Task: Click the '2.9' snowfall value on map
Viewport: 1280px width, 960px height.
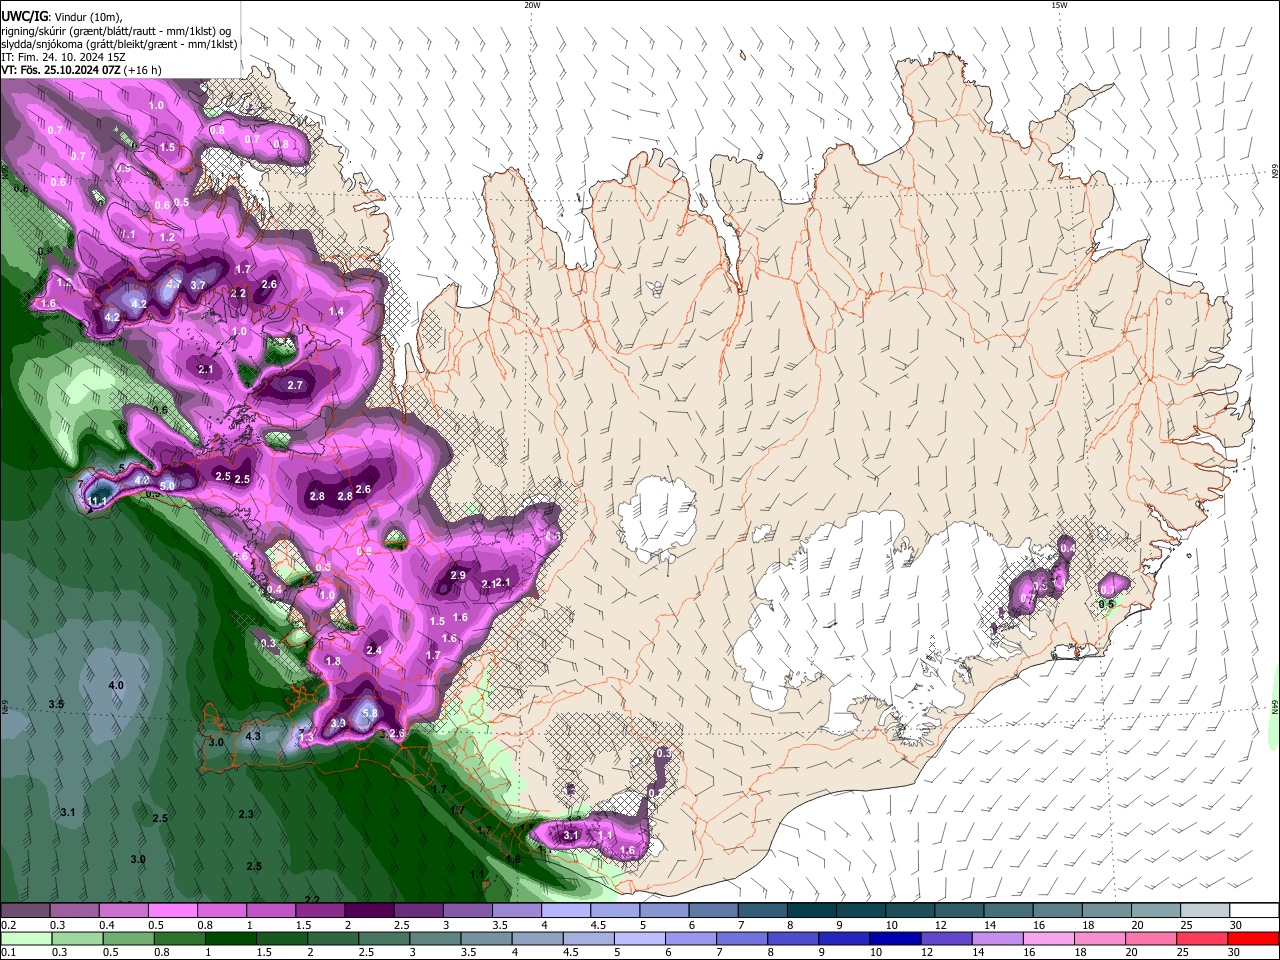Action: 458,576
